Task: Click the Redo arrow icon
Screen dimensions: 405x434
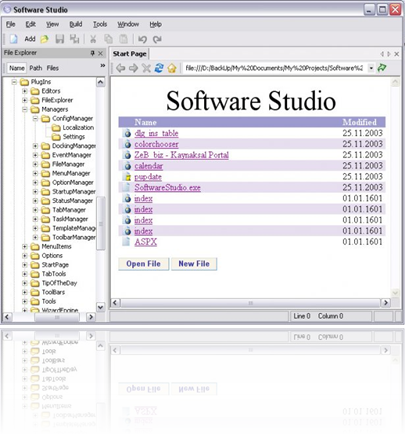Action: [157, 39]
